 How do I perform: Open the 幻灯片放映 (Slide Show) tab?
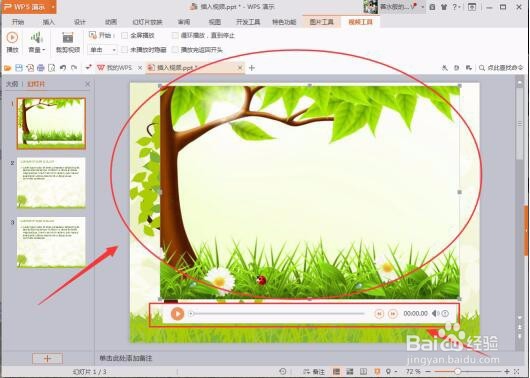[x=147, y=22]
